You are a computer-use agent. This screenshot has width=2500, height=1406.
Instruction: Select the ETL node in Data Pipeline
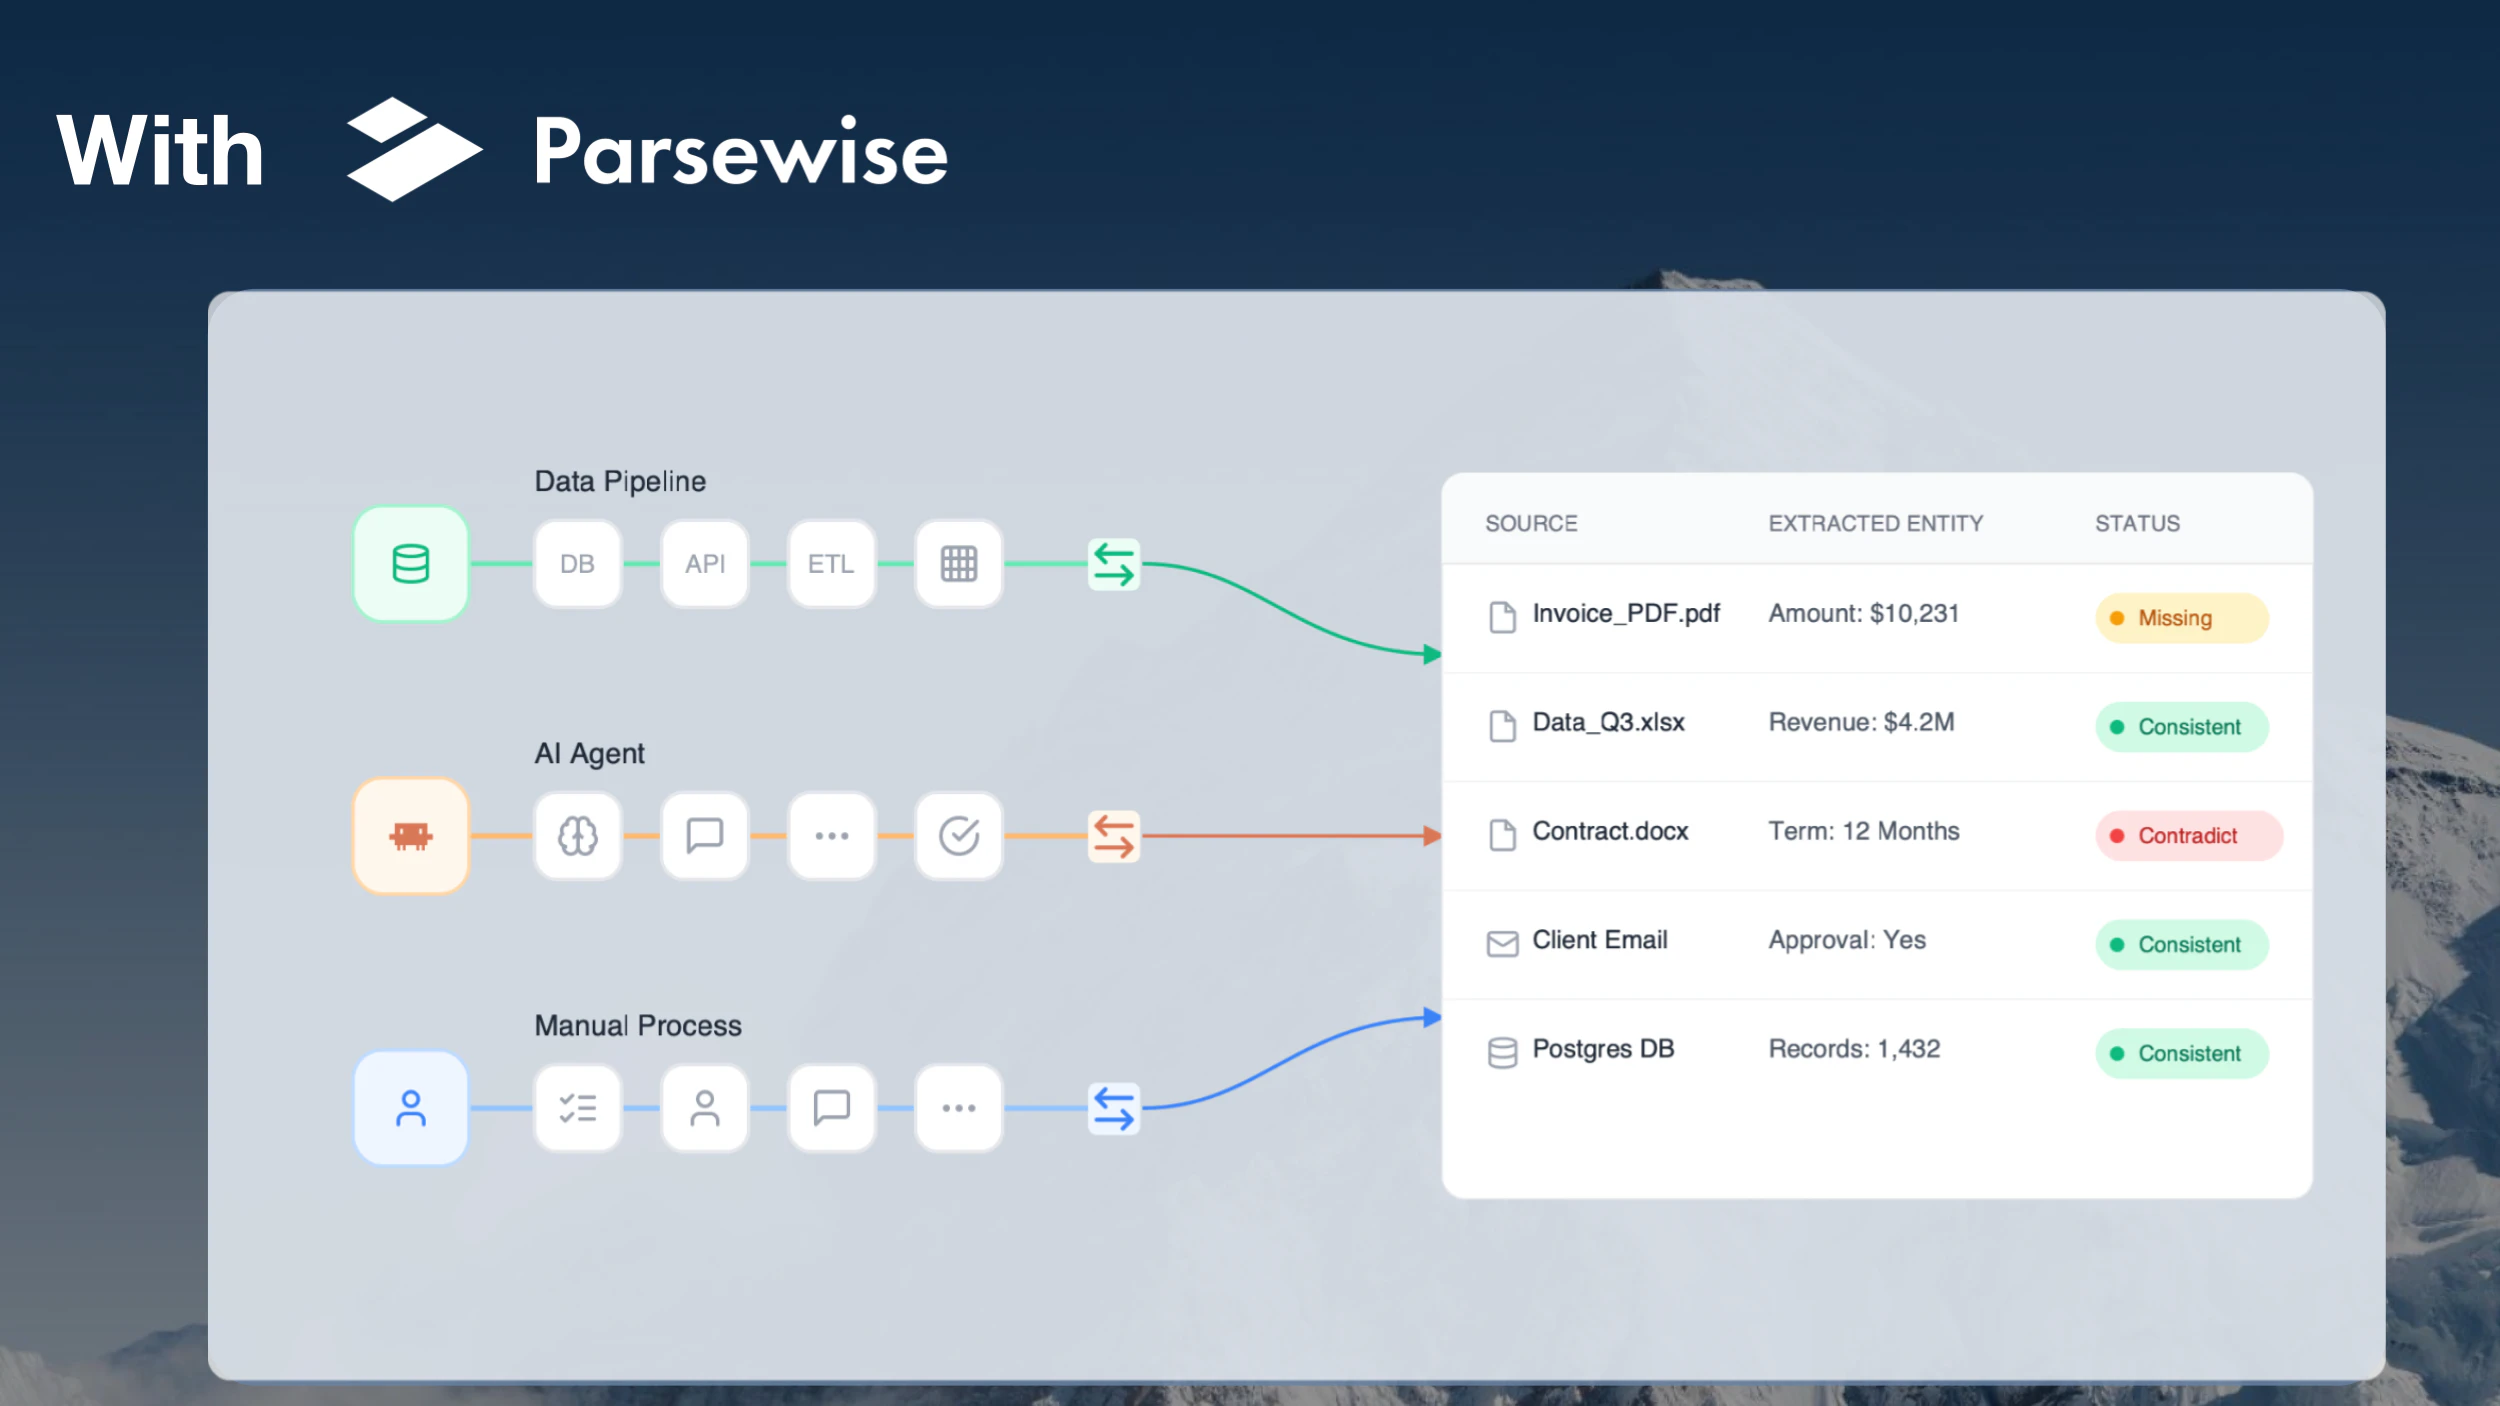[x=831, y=564]
